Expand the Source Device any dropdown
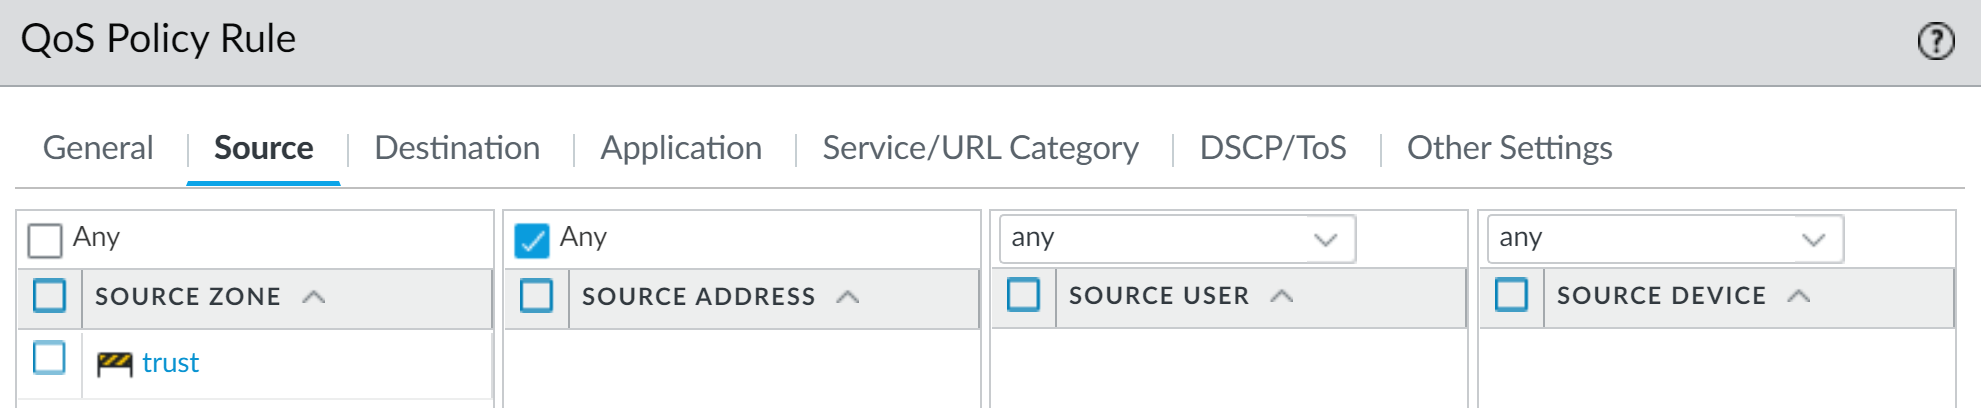Viewport: 1981px width, 408px height. tap(1813, 240)
